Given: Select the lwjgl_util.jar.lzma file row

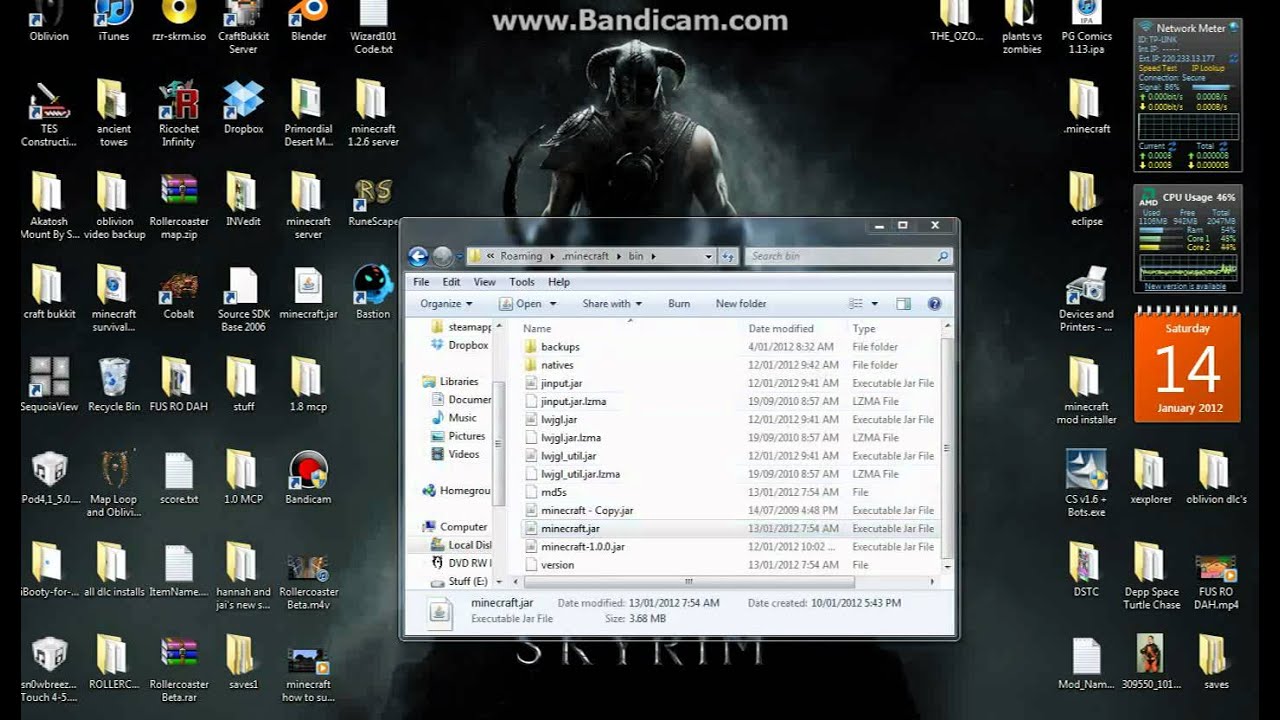Looking at the screenshot, I should point(729,474).
